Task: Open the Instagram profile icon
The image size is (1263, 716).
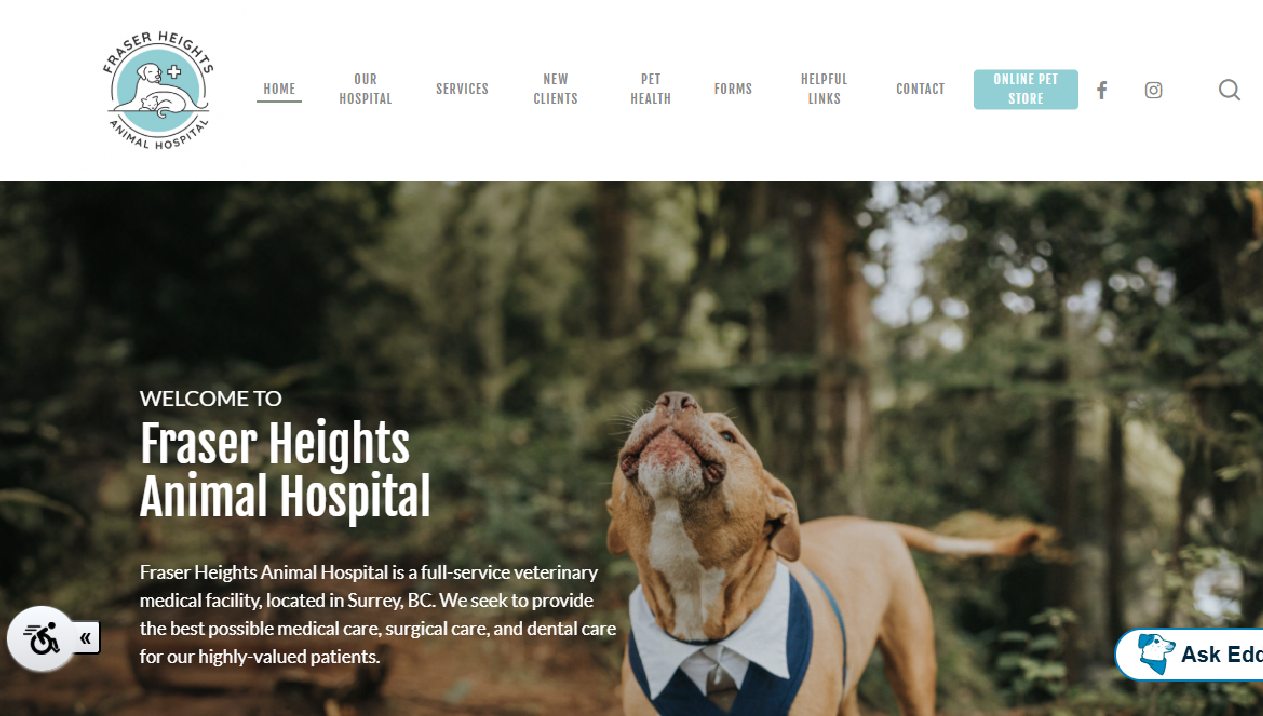Action: tap(1153, 90)
